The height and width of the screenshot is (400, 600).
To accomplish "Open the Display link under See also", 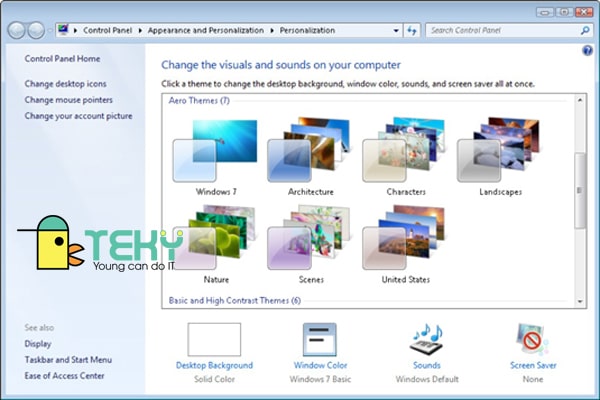I will coord(38,344).
